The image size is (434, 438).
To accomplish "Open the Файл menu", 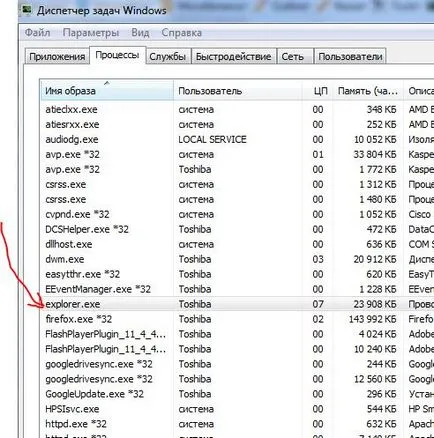I will click(37, 33).
